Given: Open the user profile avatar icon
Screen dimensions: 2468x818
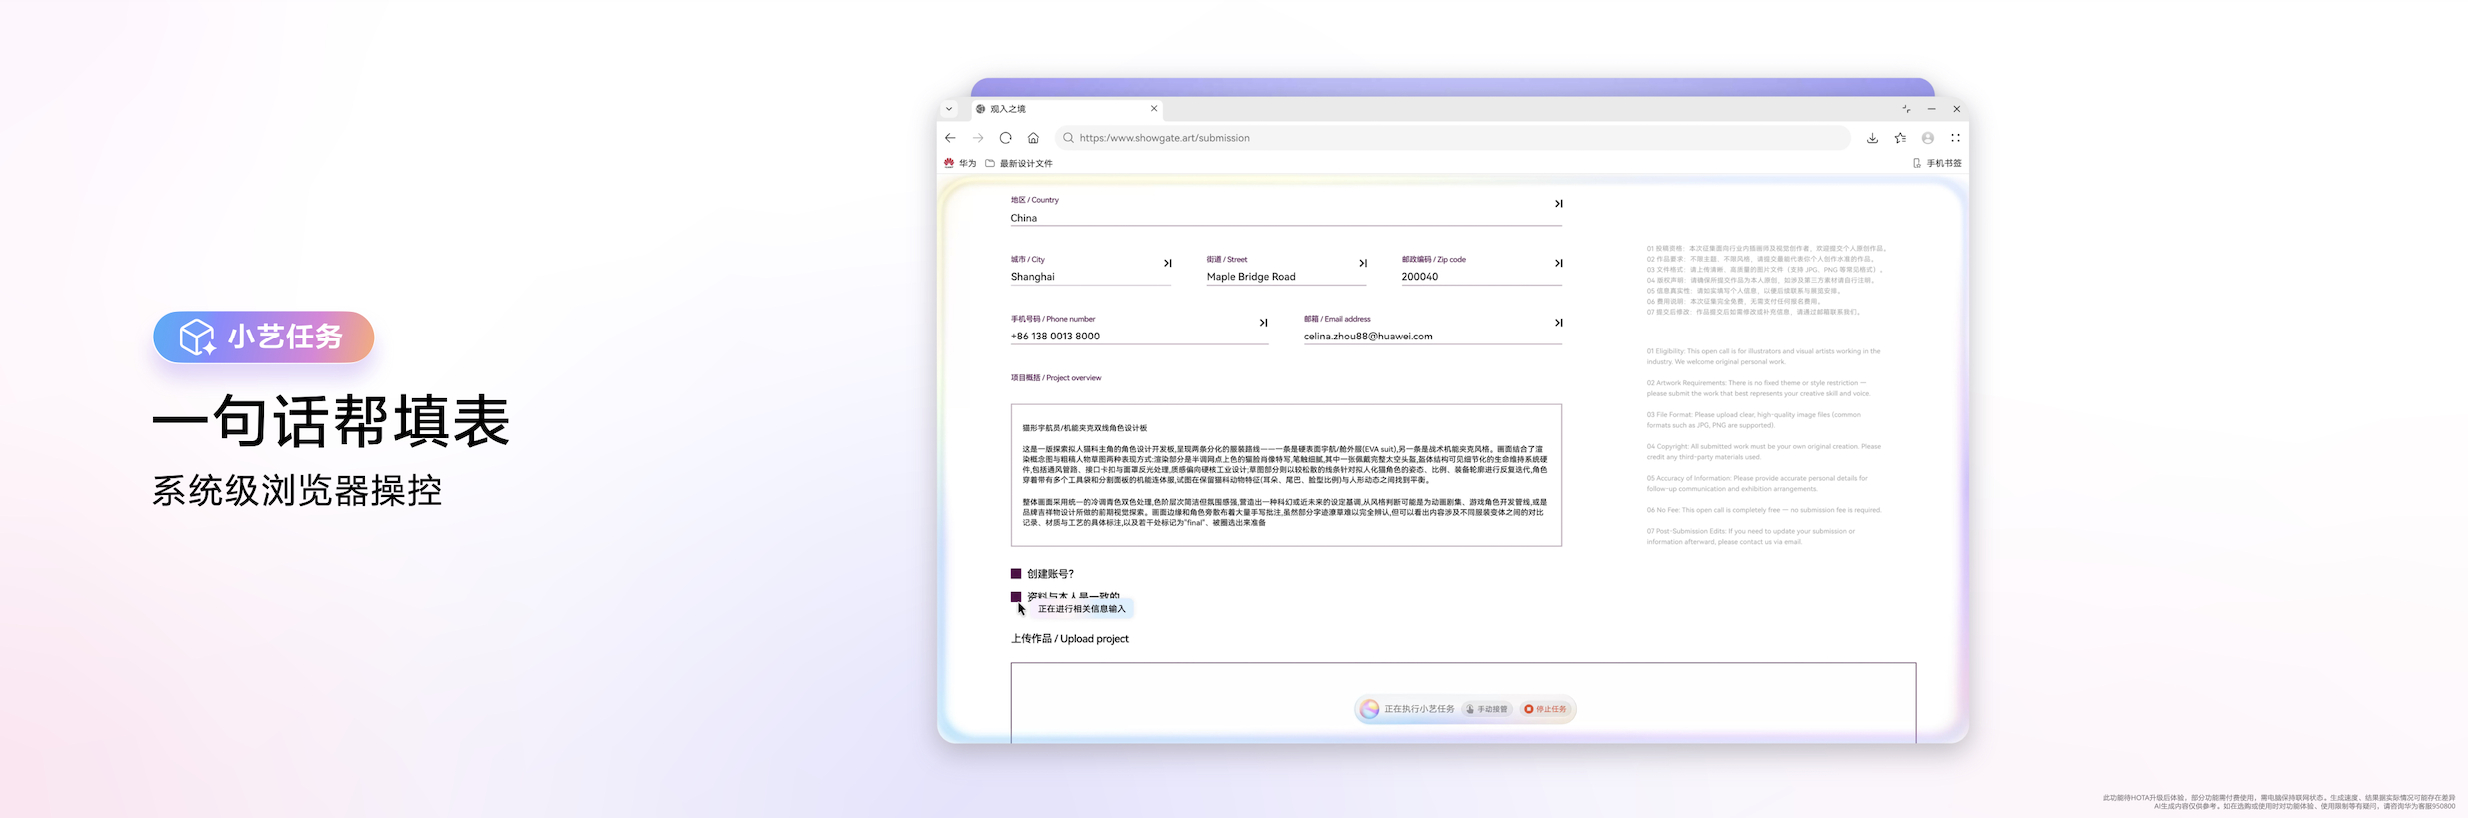Looking at the screenshot, I should click(x=1928, y=138).
